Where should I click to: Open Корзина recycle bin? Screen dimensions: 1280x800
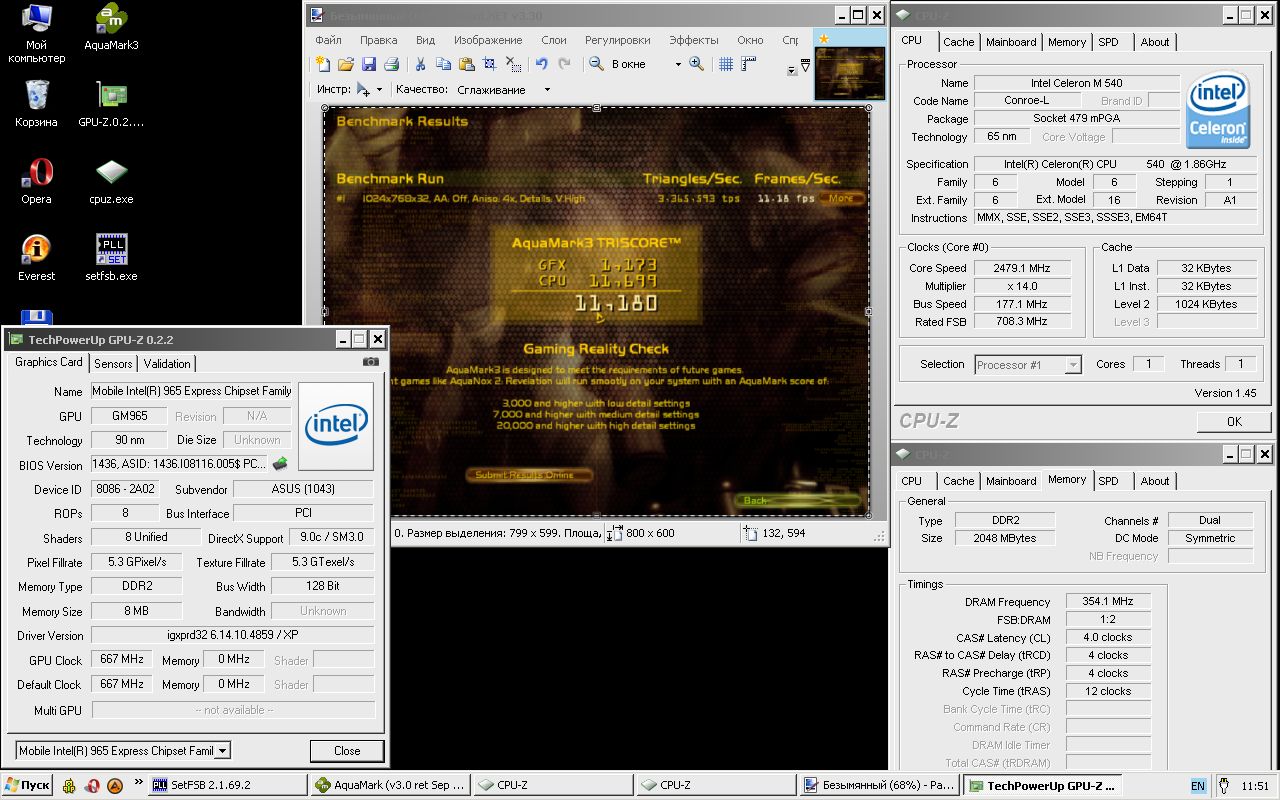(37, 105)
